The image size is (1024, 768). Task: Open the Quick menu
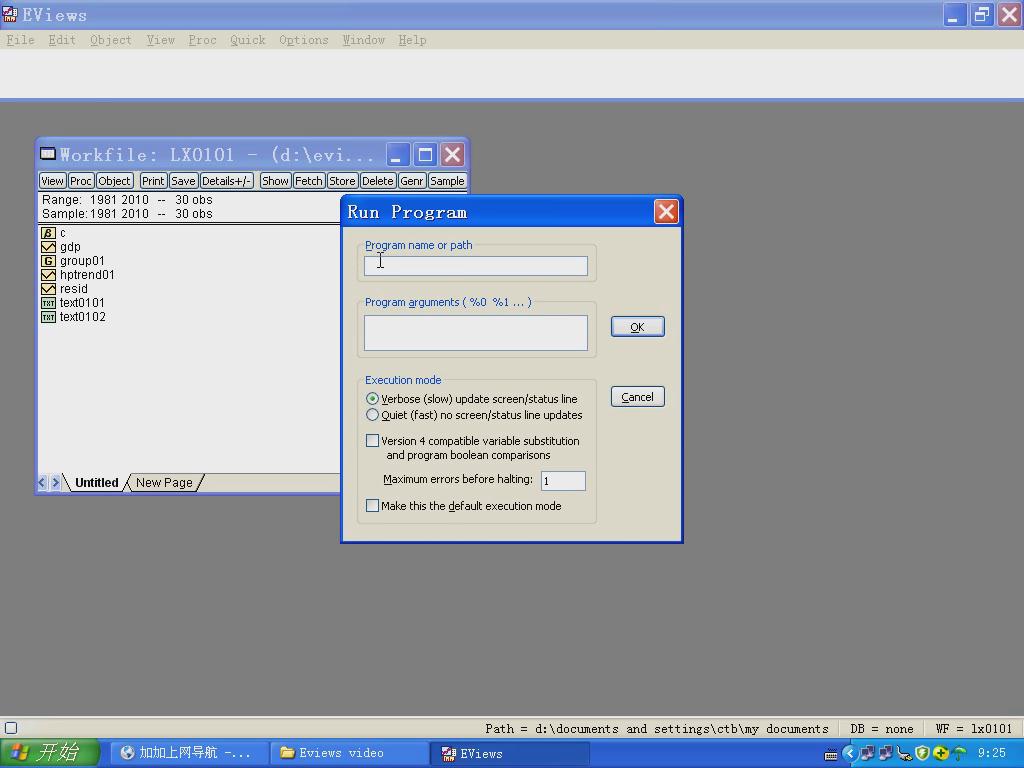click(248, 40)
